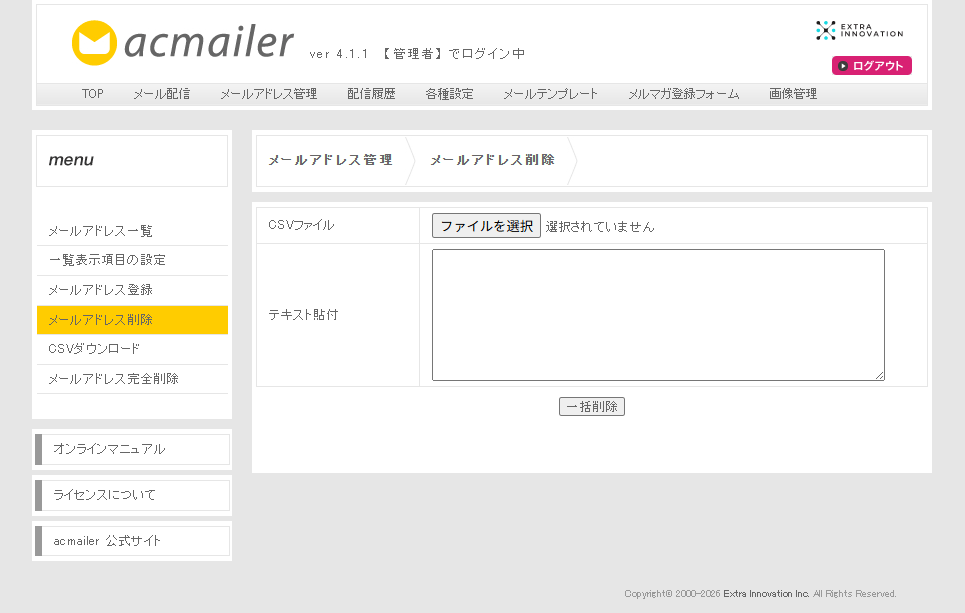Open 各種設定 settings menu
This screenshot has height=613, width=965.
pyautogui.click(x=449, y=94)
